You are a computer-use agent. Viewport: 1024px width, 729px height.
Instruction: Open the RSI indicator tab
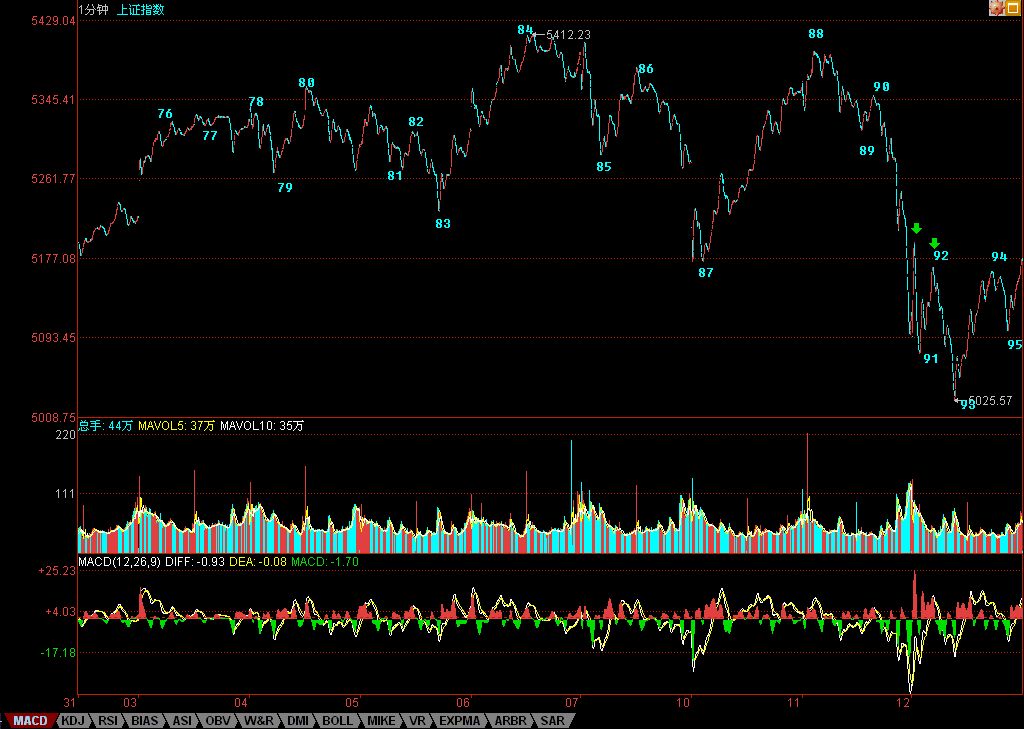pos(108,720)
